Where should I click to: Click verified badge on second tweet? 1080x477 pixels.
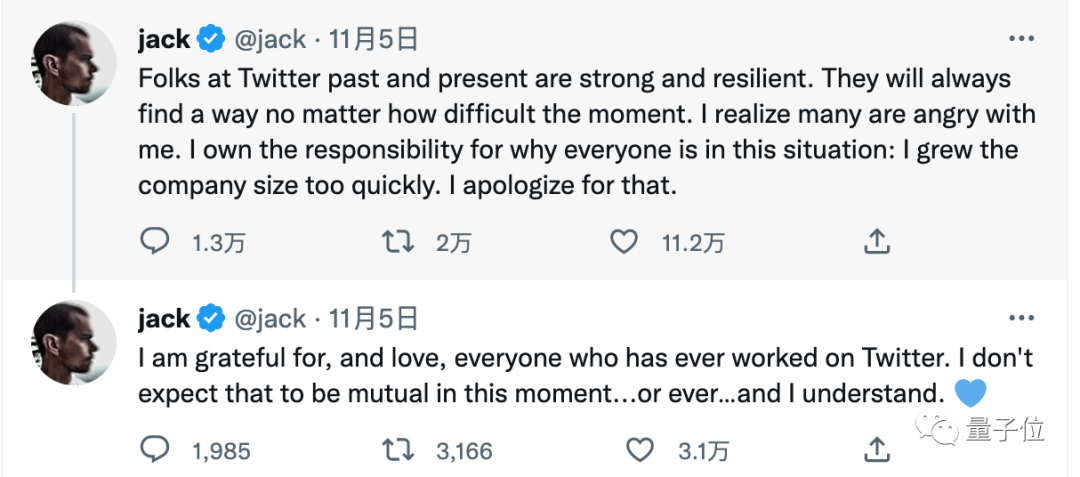pos(210,319)
